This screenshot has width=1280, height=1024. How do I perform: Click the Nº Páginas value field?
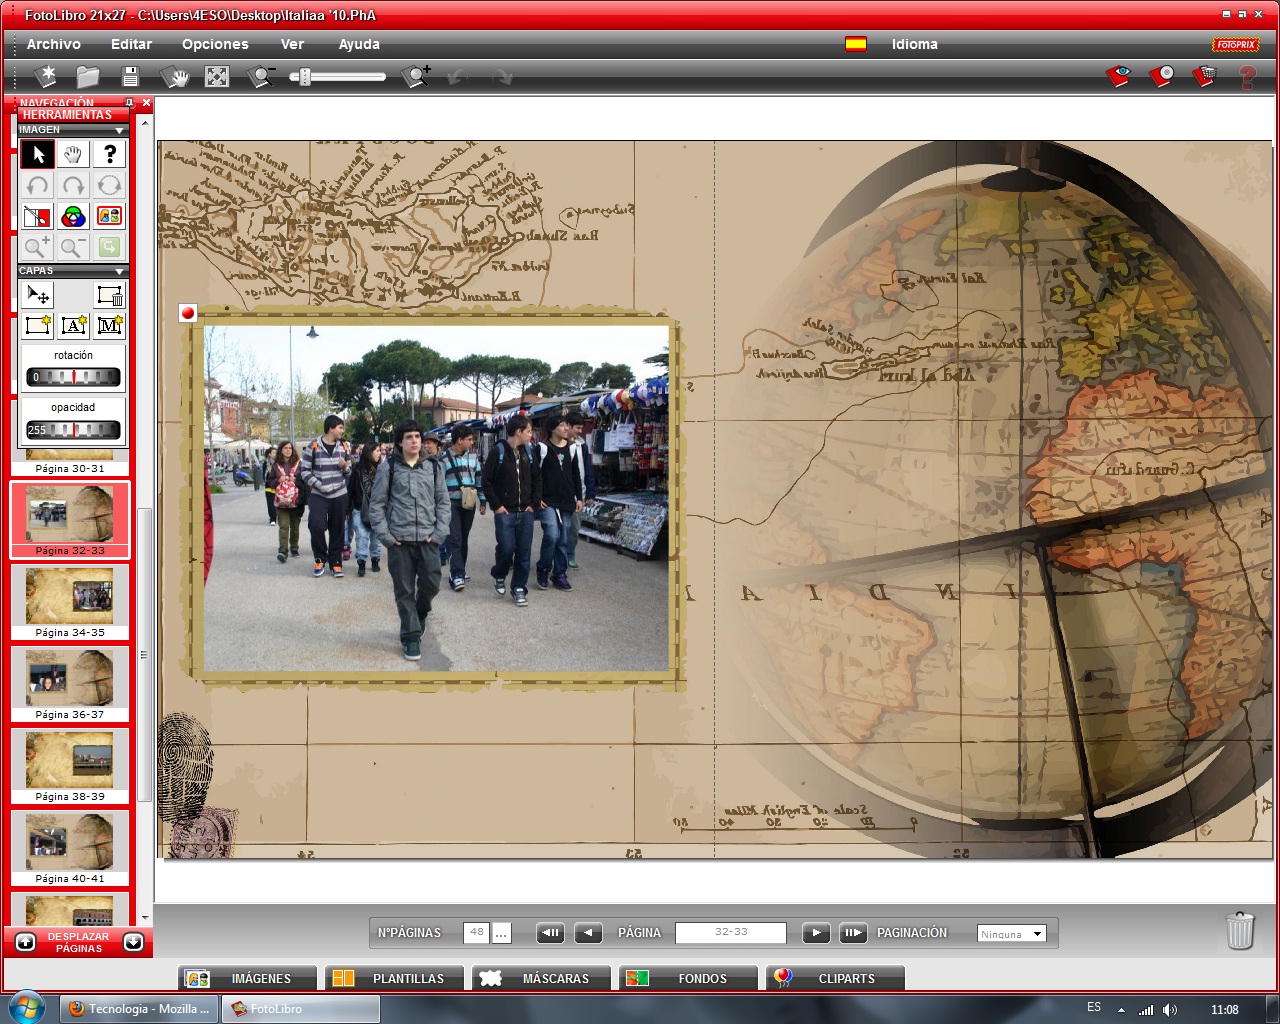click(476, 933)
